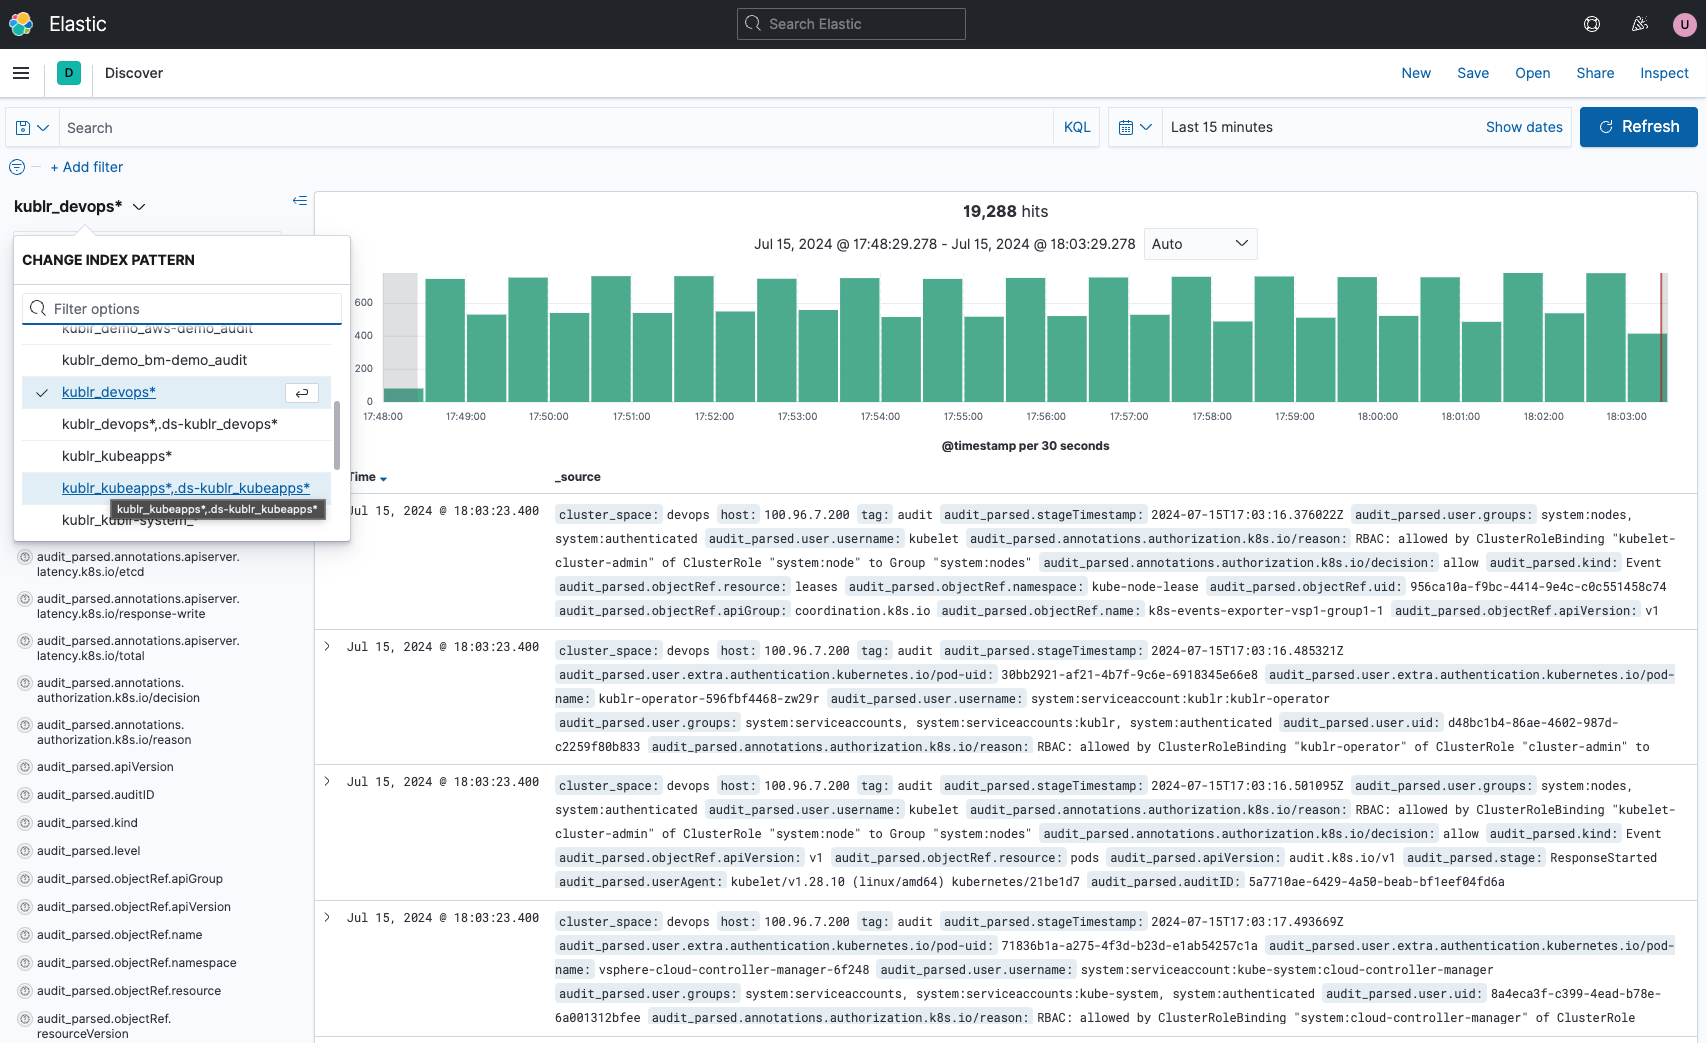Click the Refresh button

pos(1638,127)
